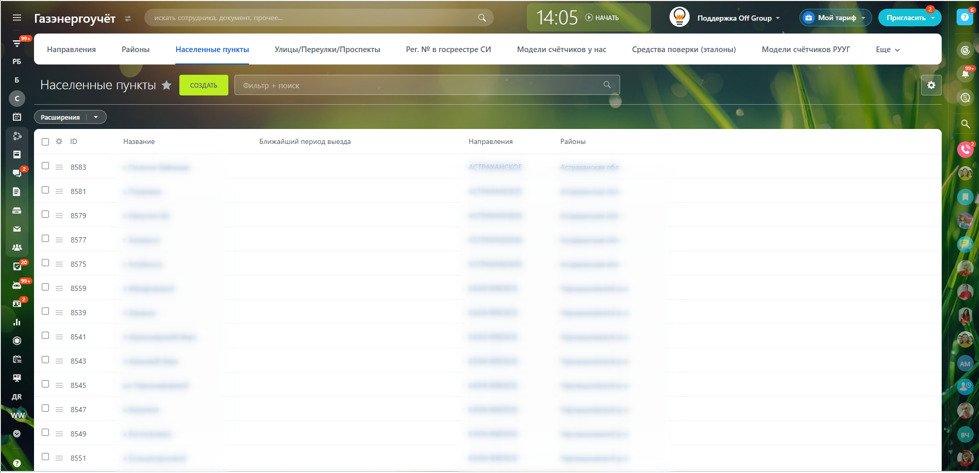The width and height of the screenshot is (979, 473).
Task: Click the help question mark at sidebar bottom
Action: pos(17,464)
